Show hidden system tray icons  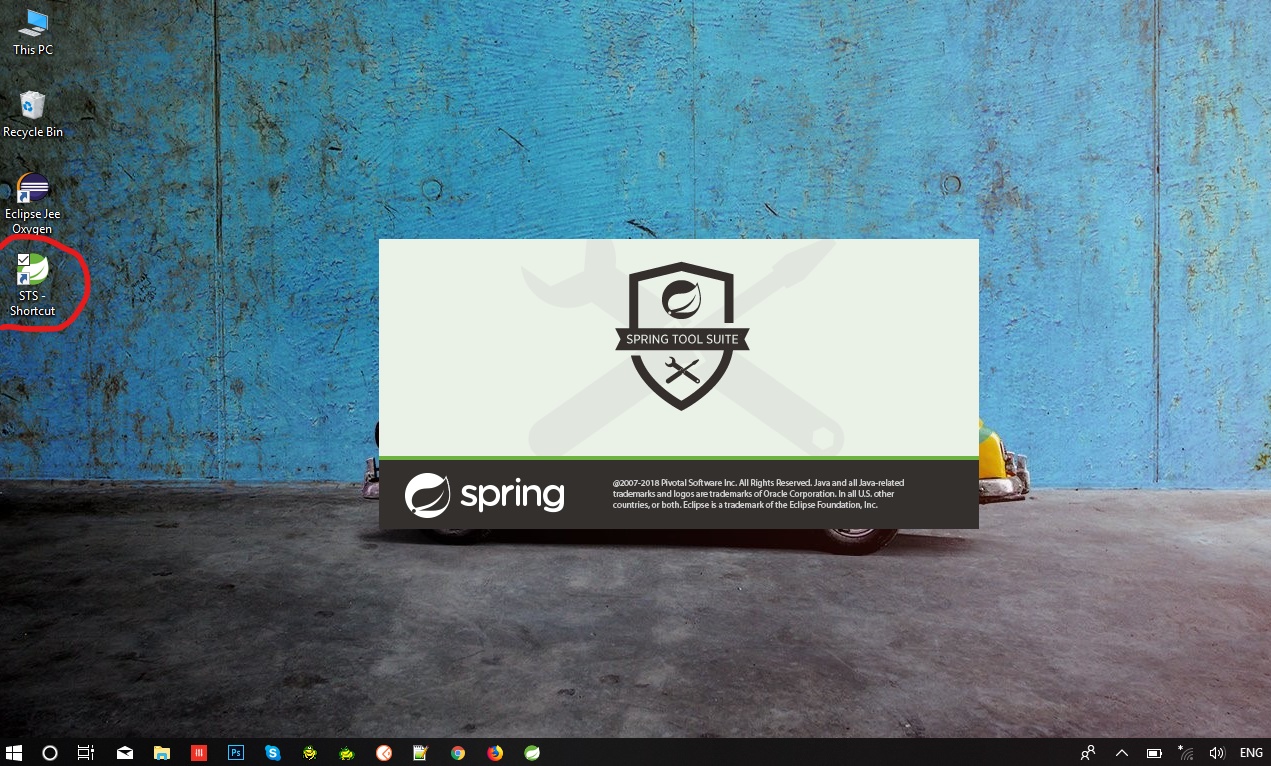click(x=1121, y=752)
